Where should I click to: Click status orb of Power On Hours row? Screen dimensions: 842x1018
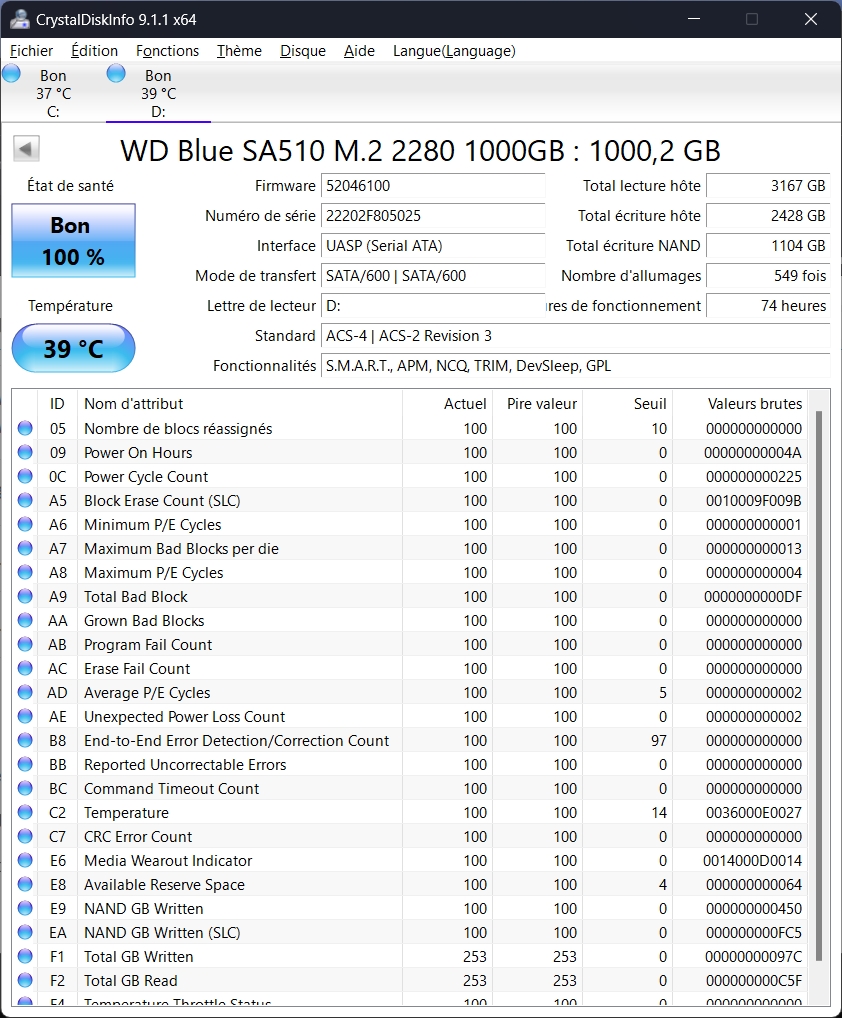click(25, 453)
